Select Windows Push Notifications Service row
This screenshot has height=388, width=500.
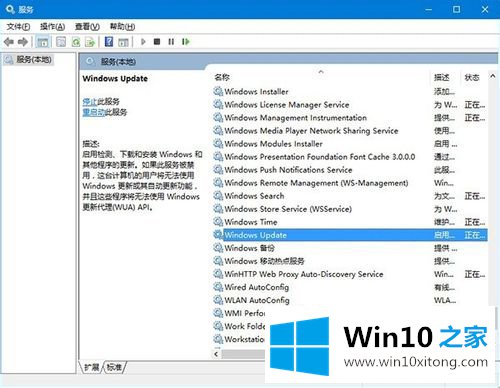[350, 170]
